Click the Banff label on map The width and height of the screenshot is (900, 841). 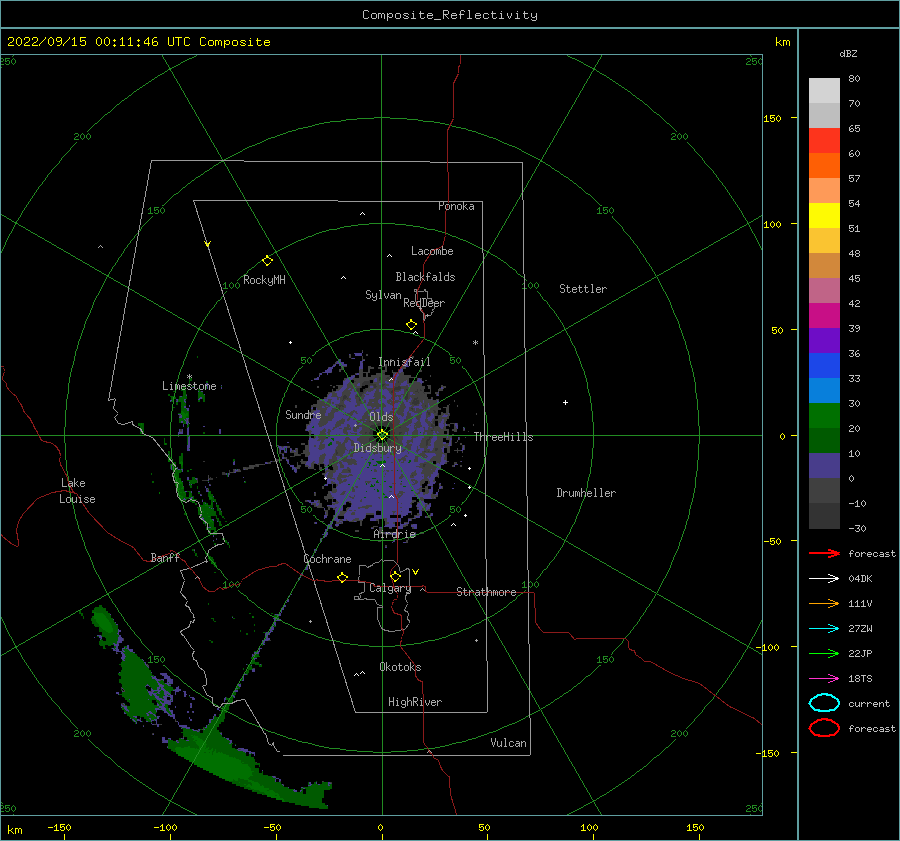165,558
